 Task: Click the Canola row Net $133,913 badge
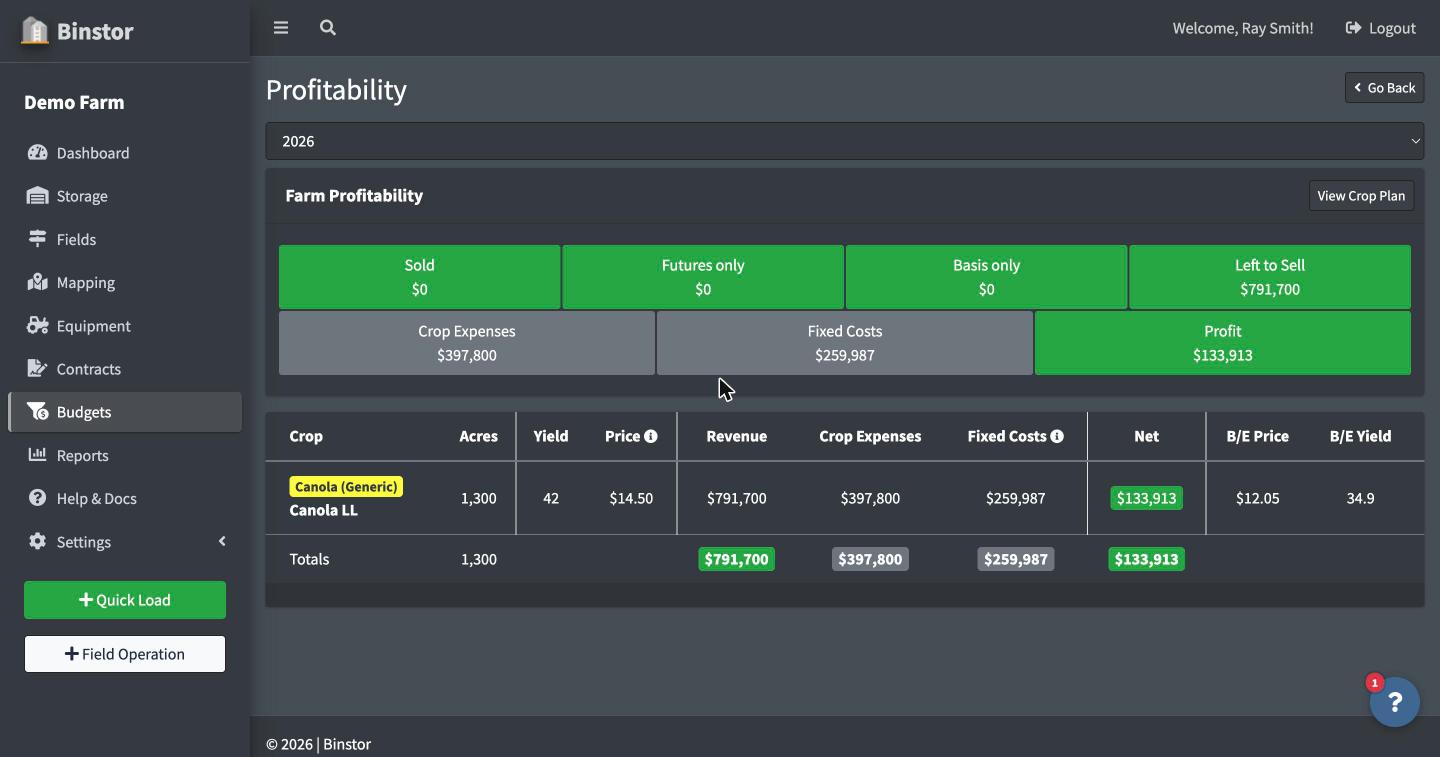click(1146, 498)
